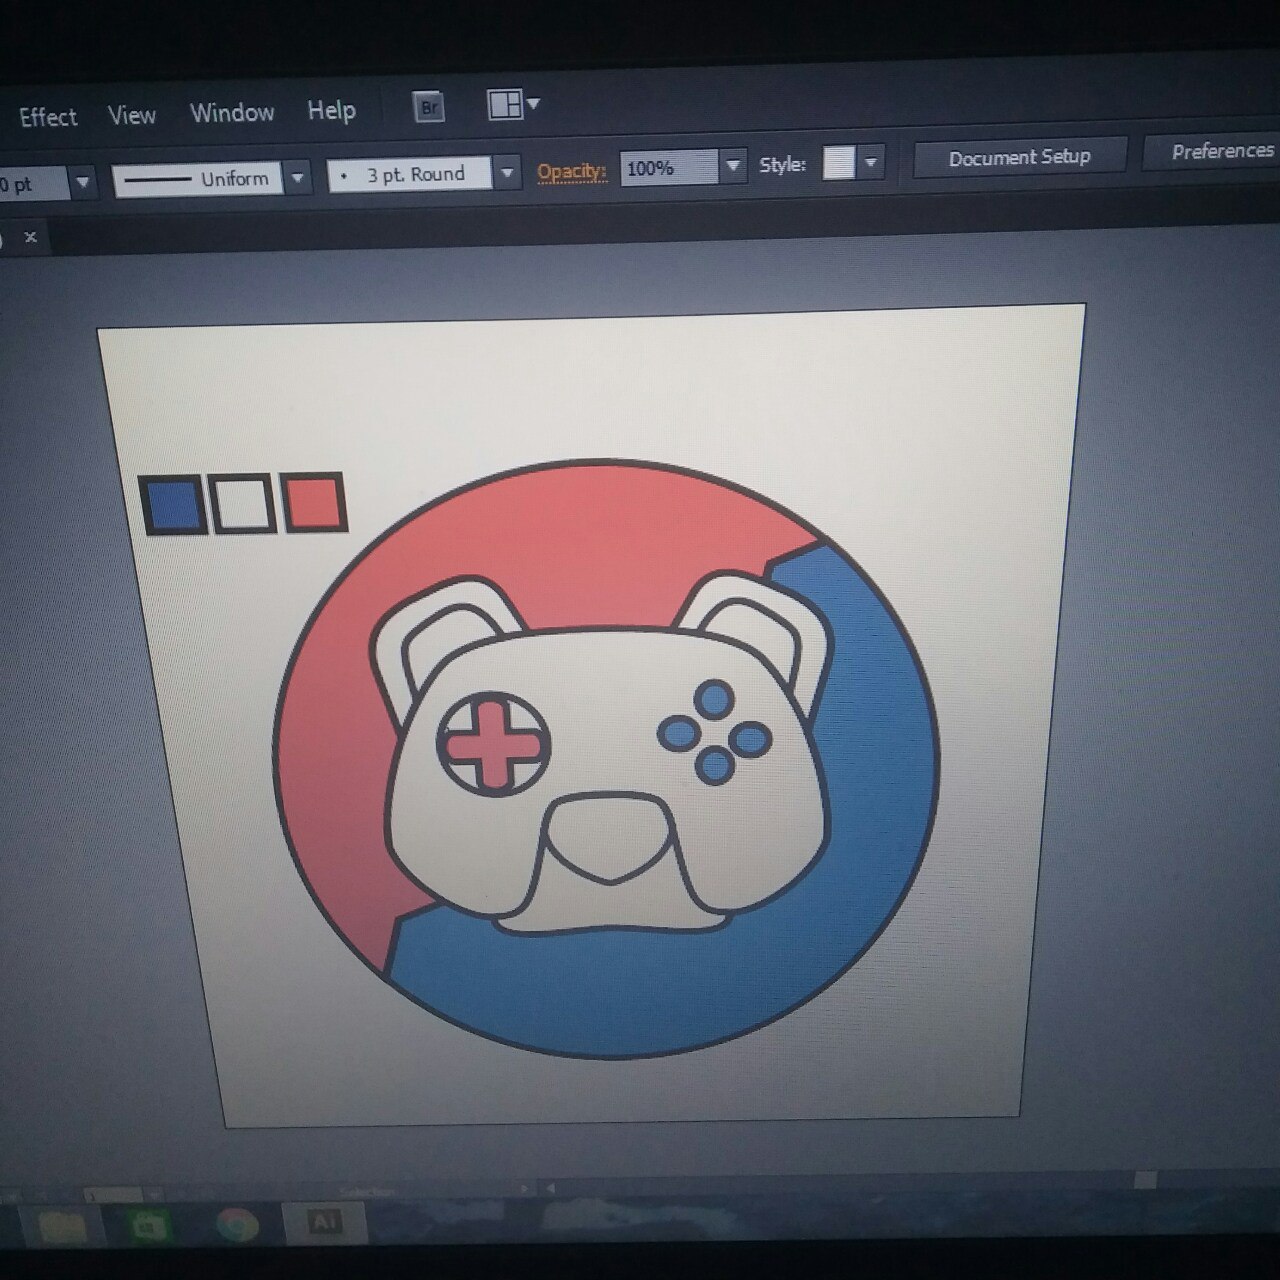
Task: Launch Adobe Bridge with the Br icon
Action: pos(429,107)
